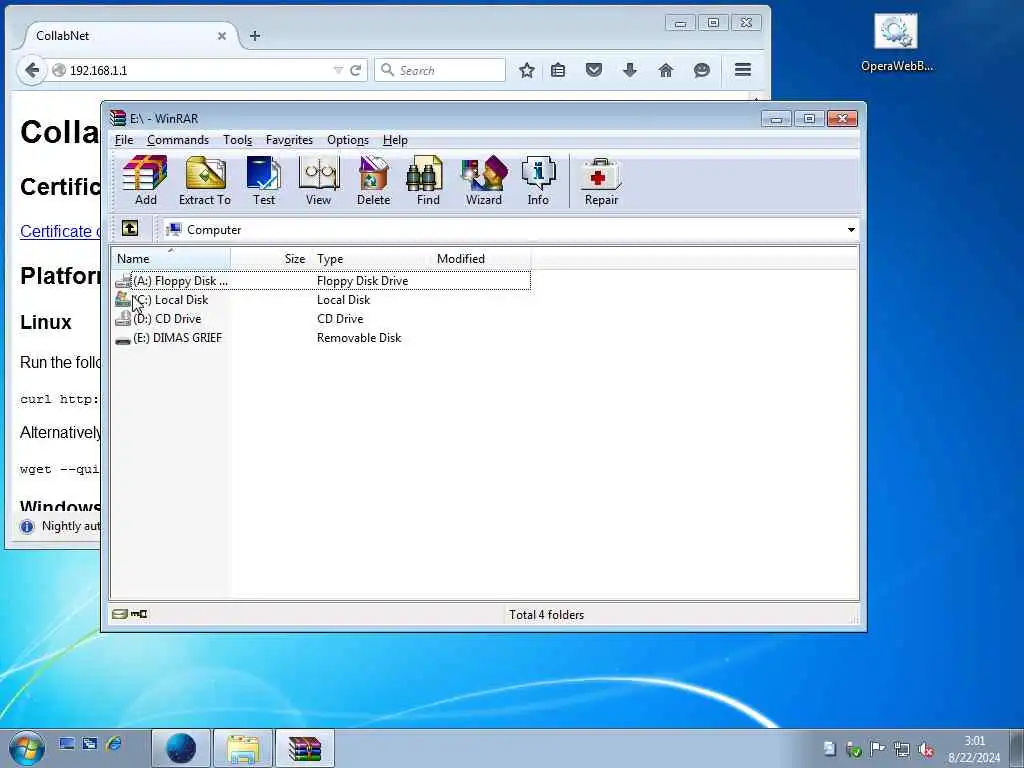Bookmark this page with star icon
Viewport: 1024px width, 768px height.
click(526, 70)
